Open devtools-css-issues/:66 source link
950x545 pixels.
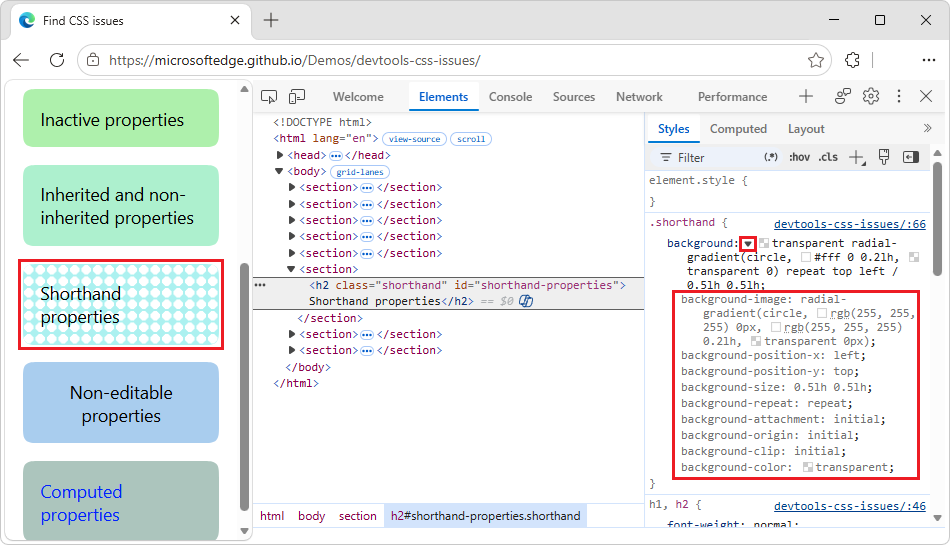tap(849, 224)
